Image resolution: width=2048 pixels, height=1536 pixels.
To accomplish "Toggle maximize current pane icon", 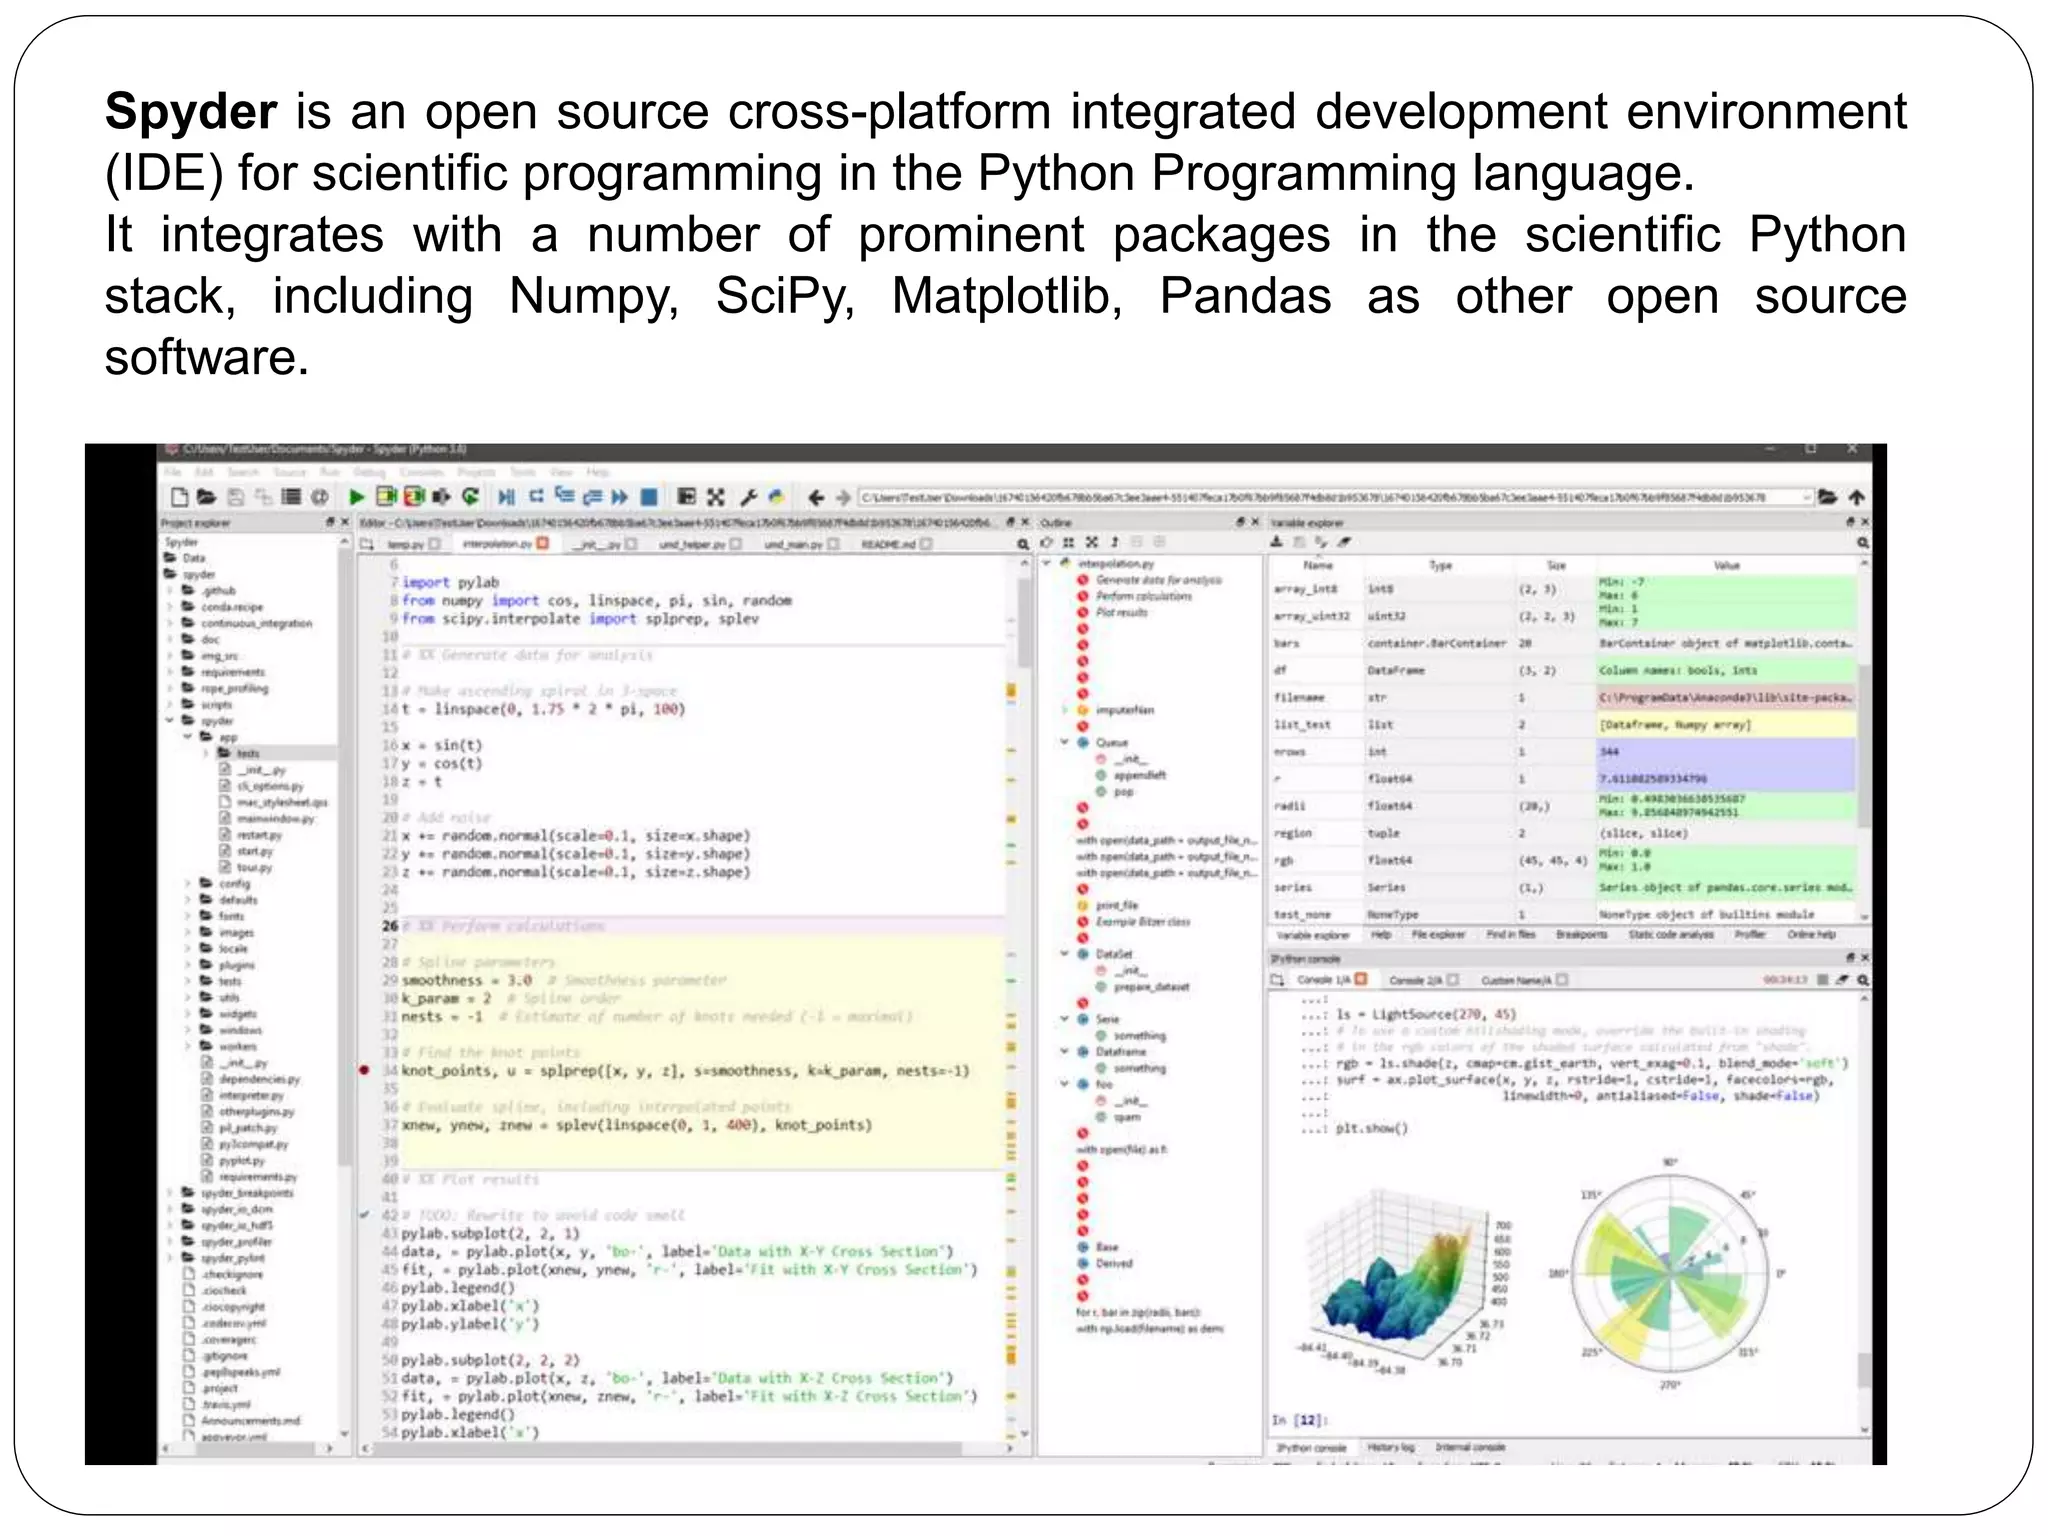I will click(686, 496).
